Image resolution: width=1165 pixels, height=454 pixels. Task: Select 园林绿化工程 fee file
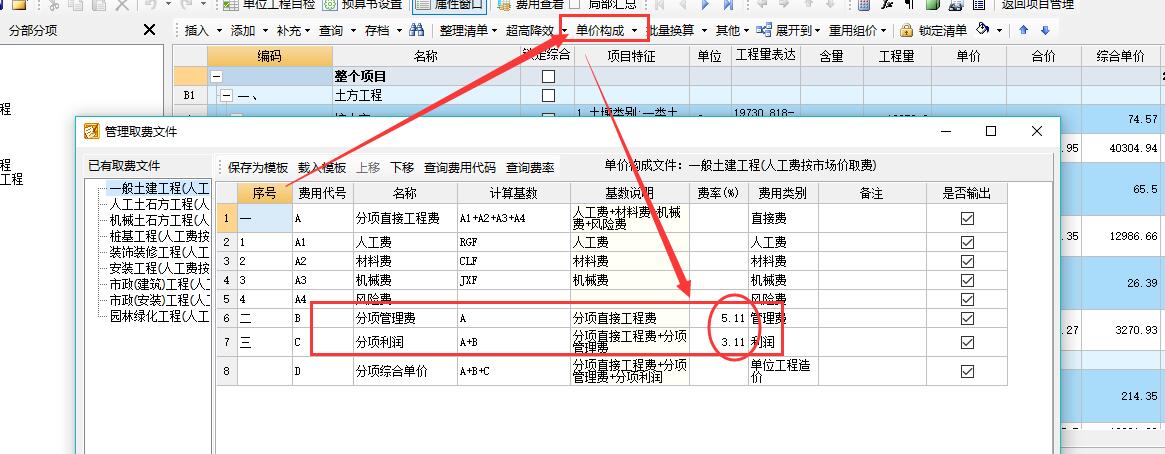[x=159, y=317]
